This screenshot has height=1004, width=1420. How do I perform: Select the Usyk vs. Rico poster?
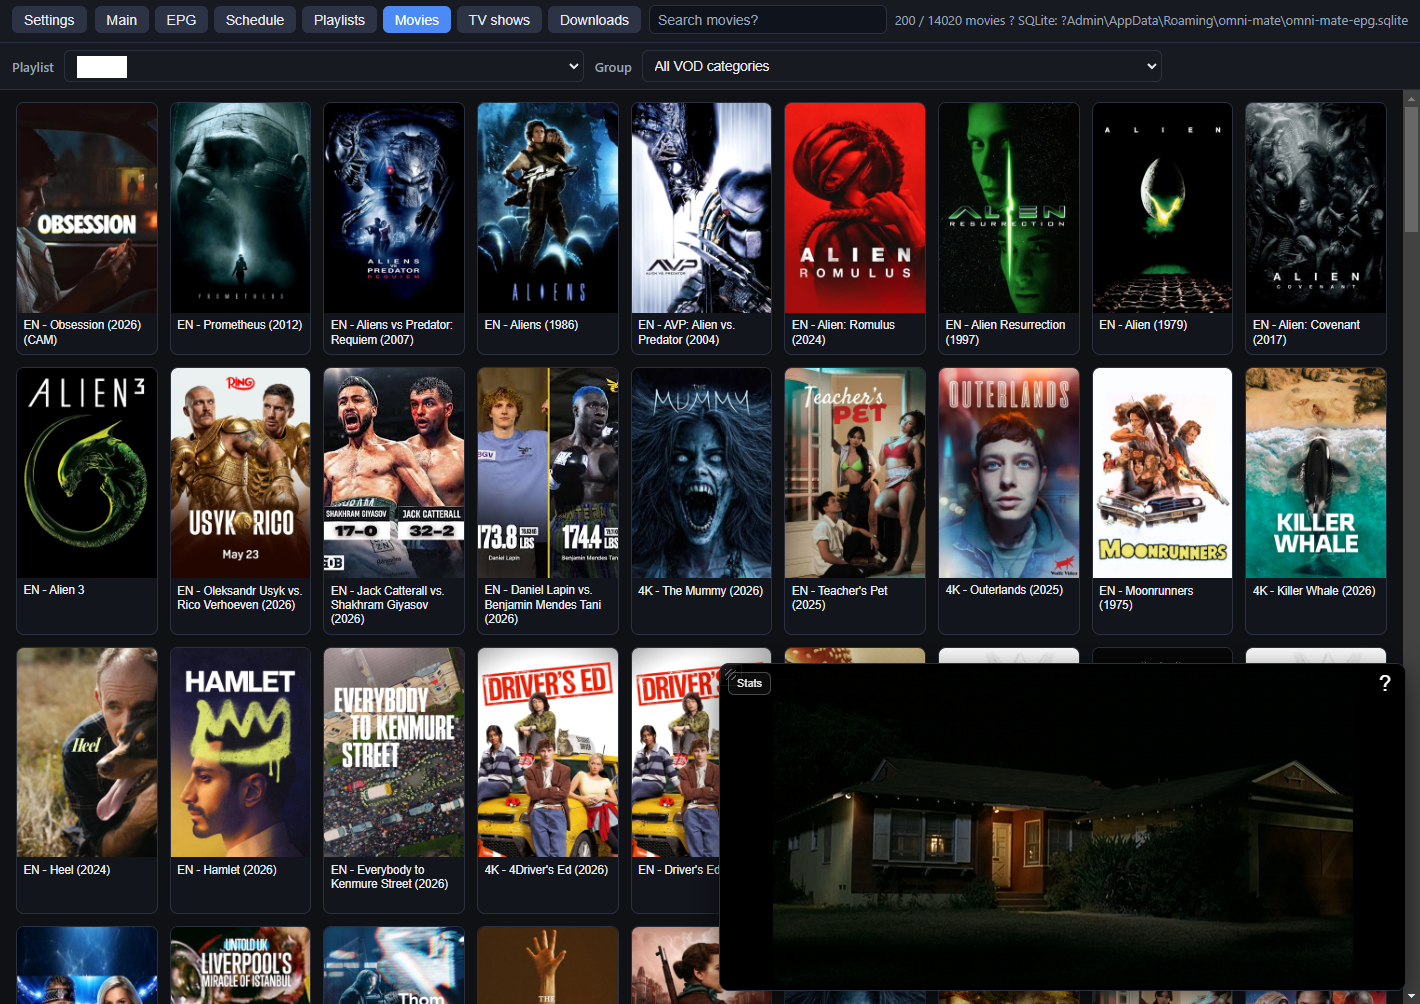tap(240, 473)
